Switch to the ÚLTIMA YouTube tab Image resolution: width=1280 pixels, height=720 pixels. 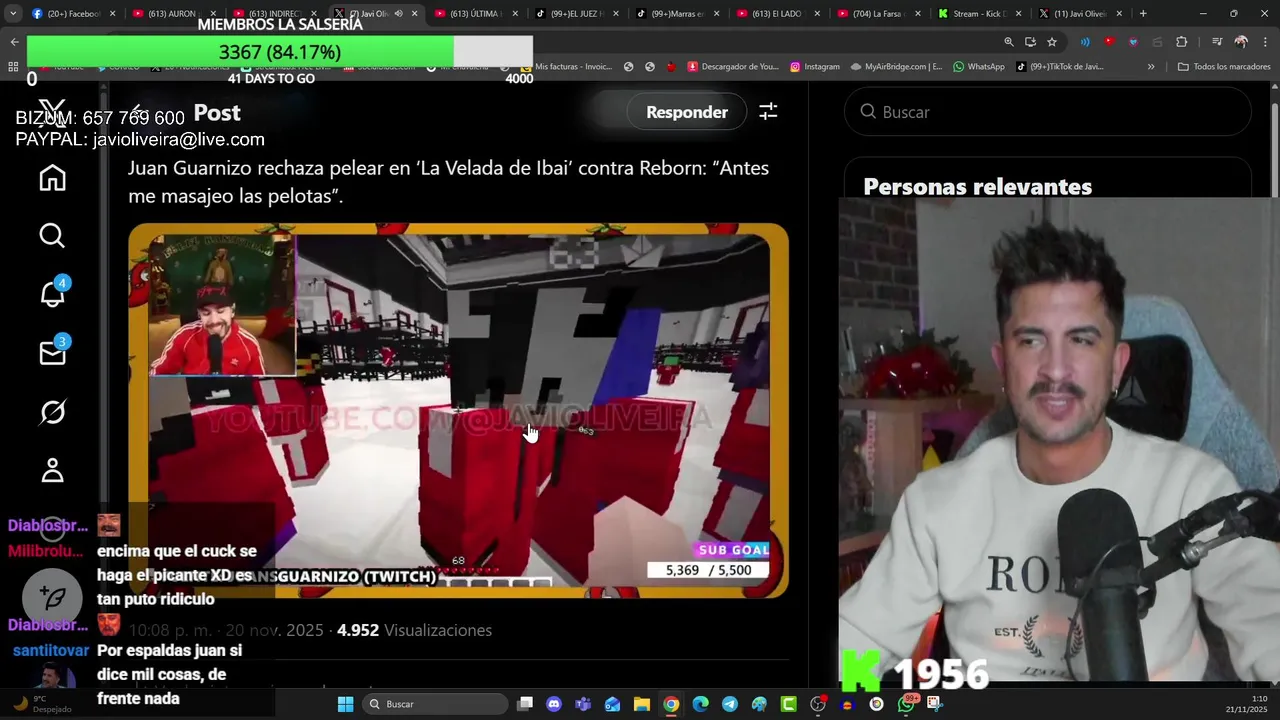tap(474, 14)
